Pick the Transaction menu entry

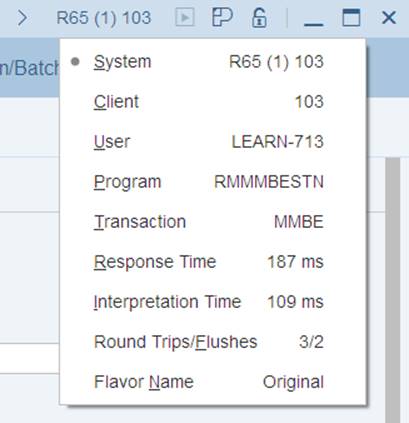tap(213, 222)
